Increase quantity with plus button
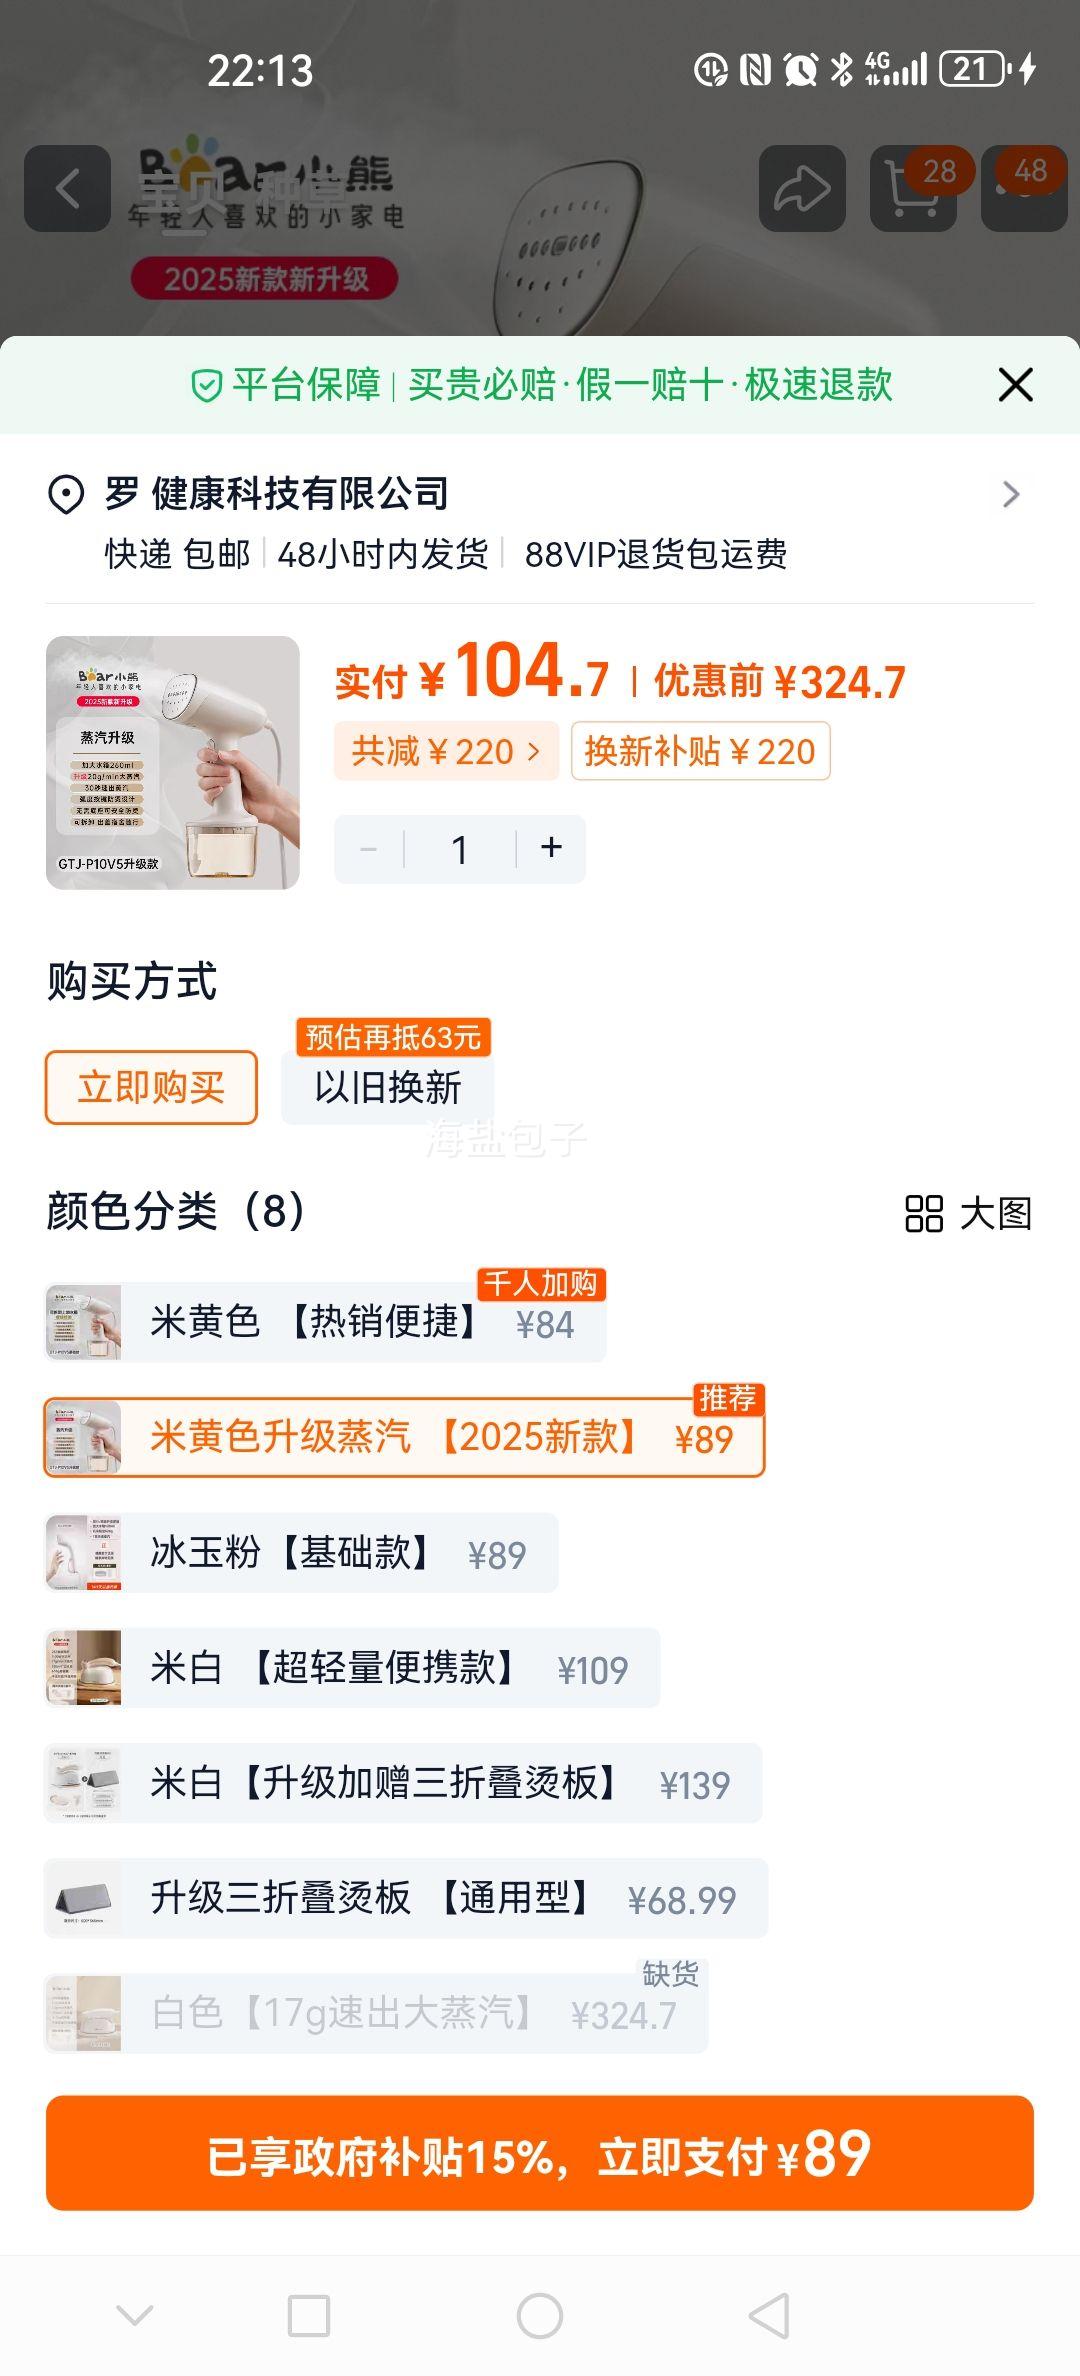The width and height of the screenshot is (1080, 2376). 551,849
